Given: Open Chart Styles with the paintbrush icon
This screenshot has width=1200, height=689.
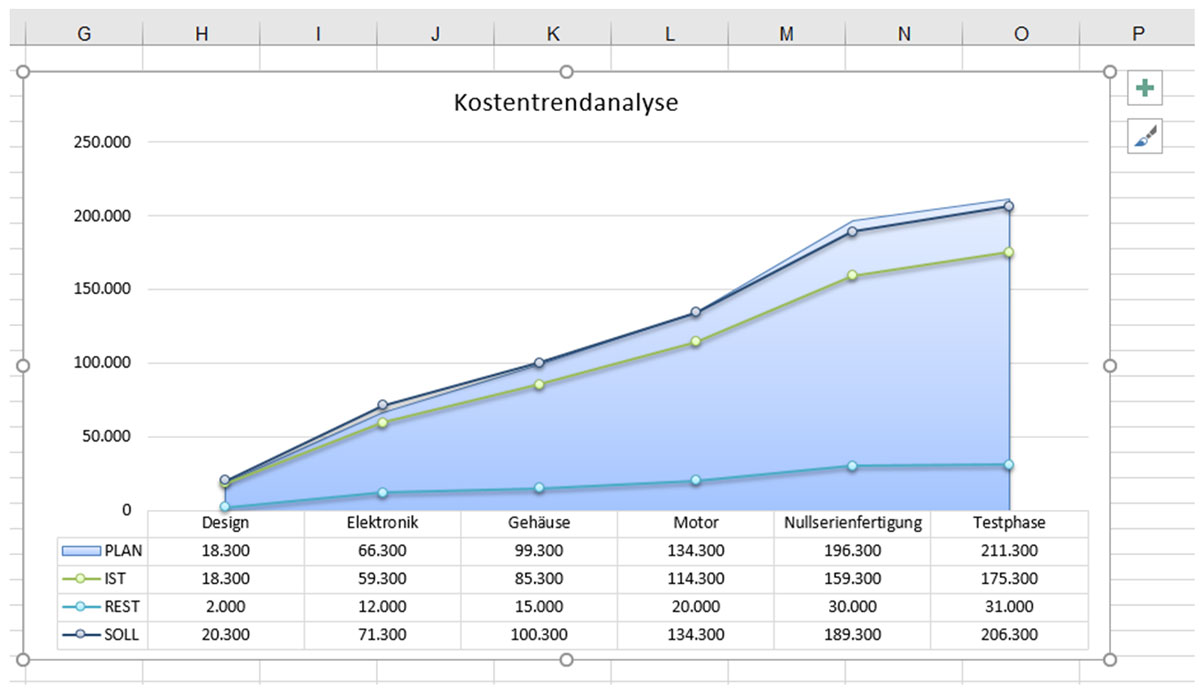Looking at the screenshot, I should tap(1143, 135).
